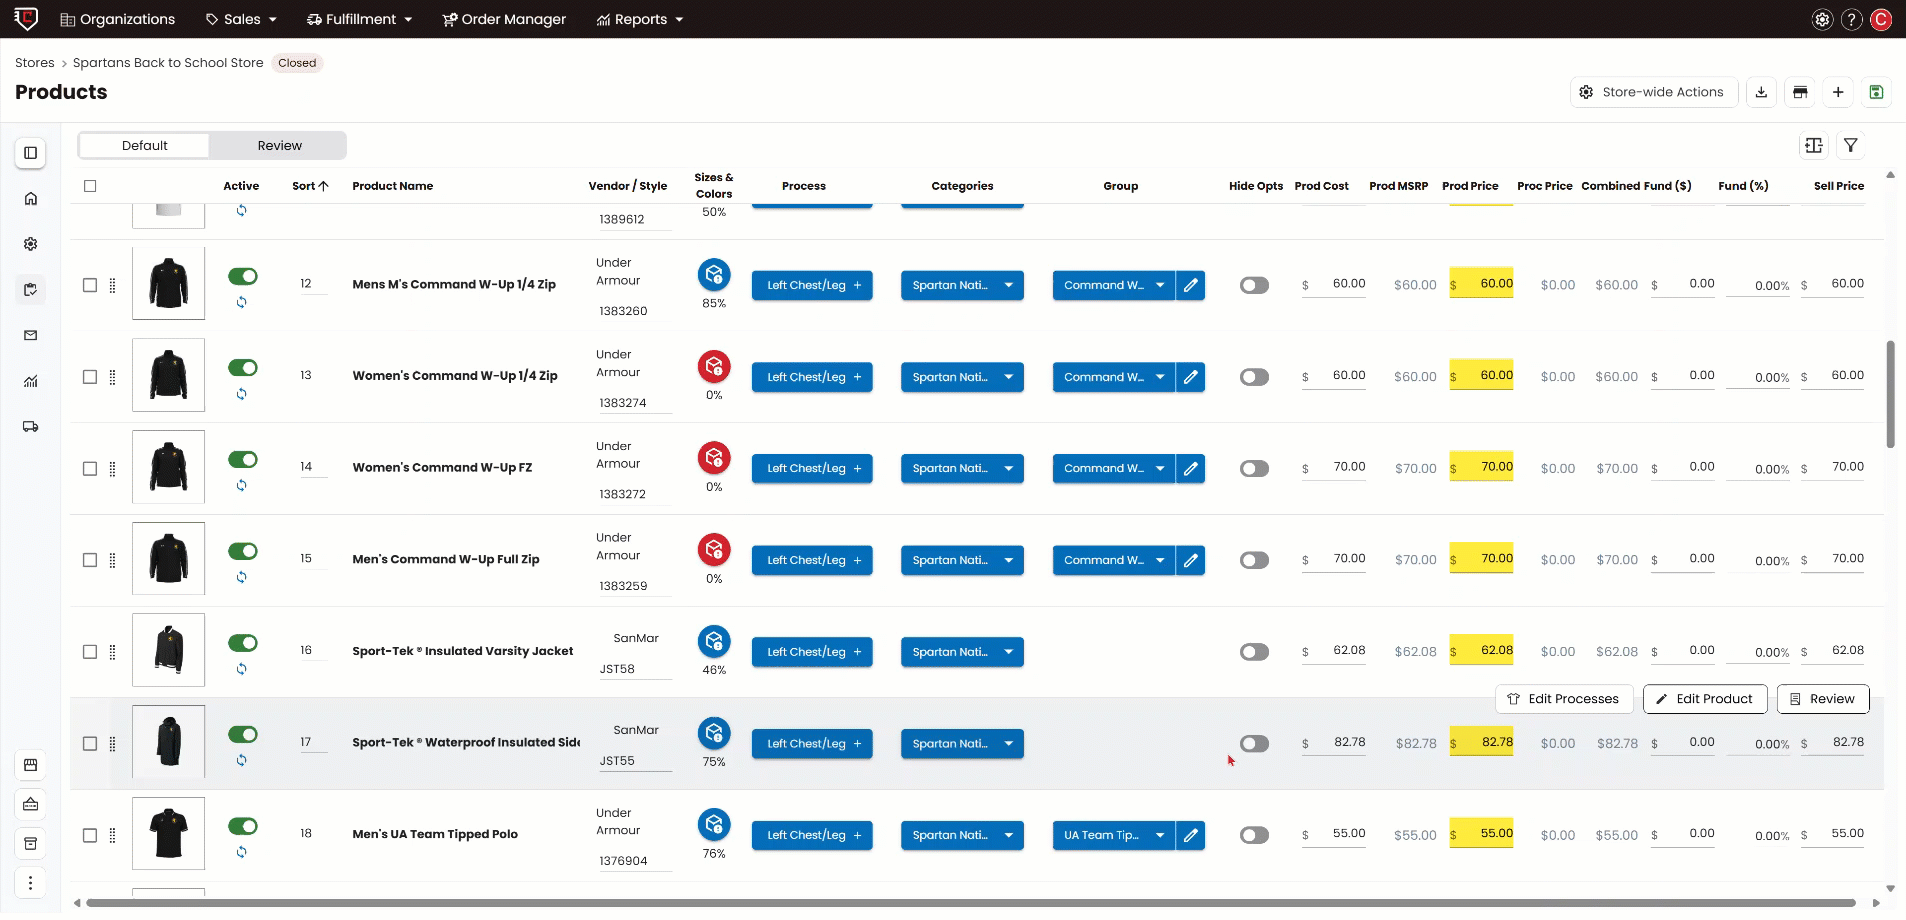Open the column layout settings icon
This screenshot has height=920, width=1906.
pyautogui.click(x=1814, y=146)
